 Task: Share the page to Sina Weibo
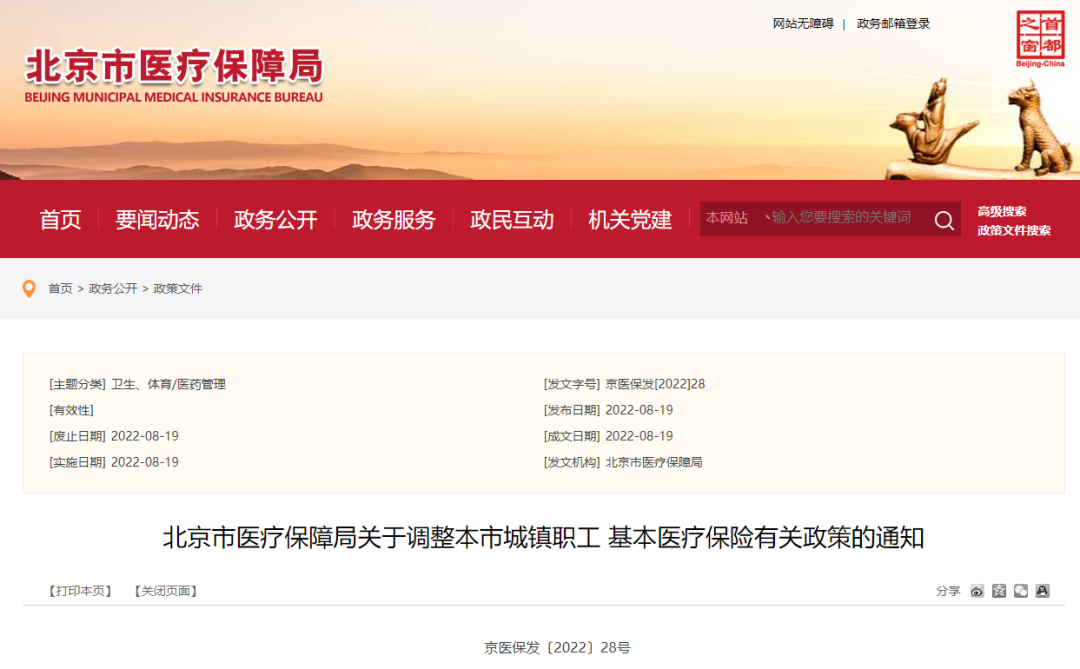pos(977,591)
